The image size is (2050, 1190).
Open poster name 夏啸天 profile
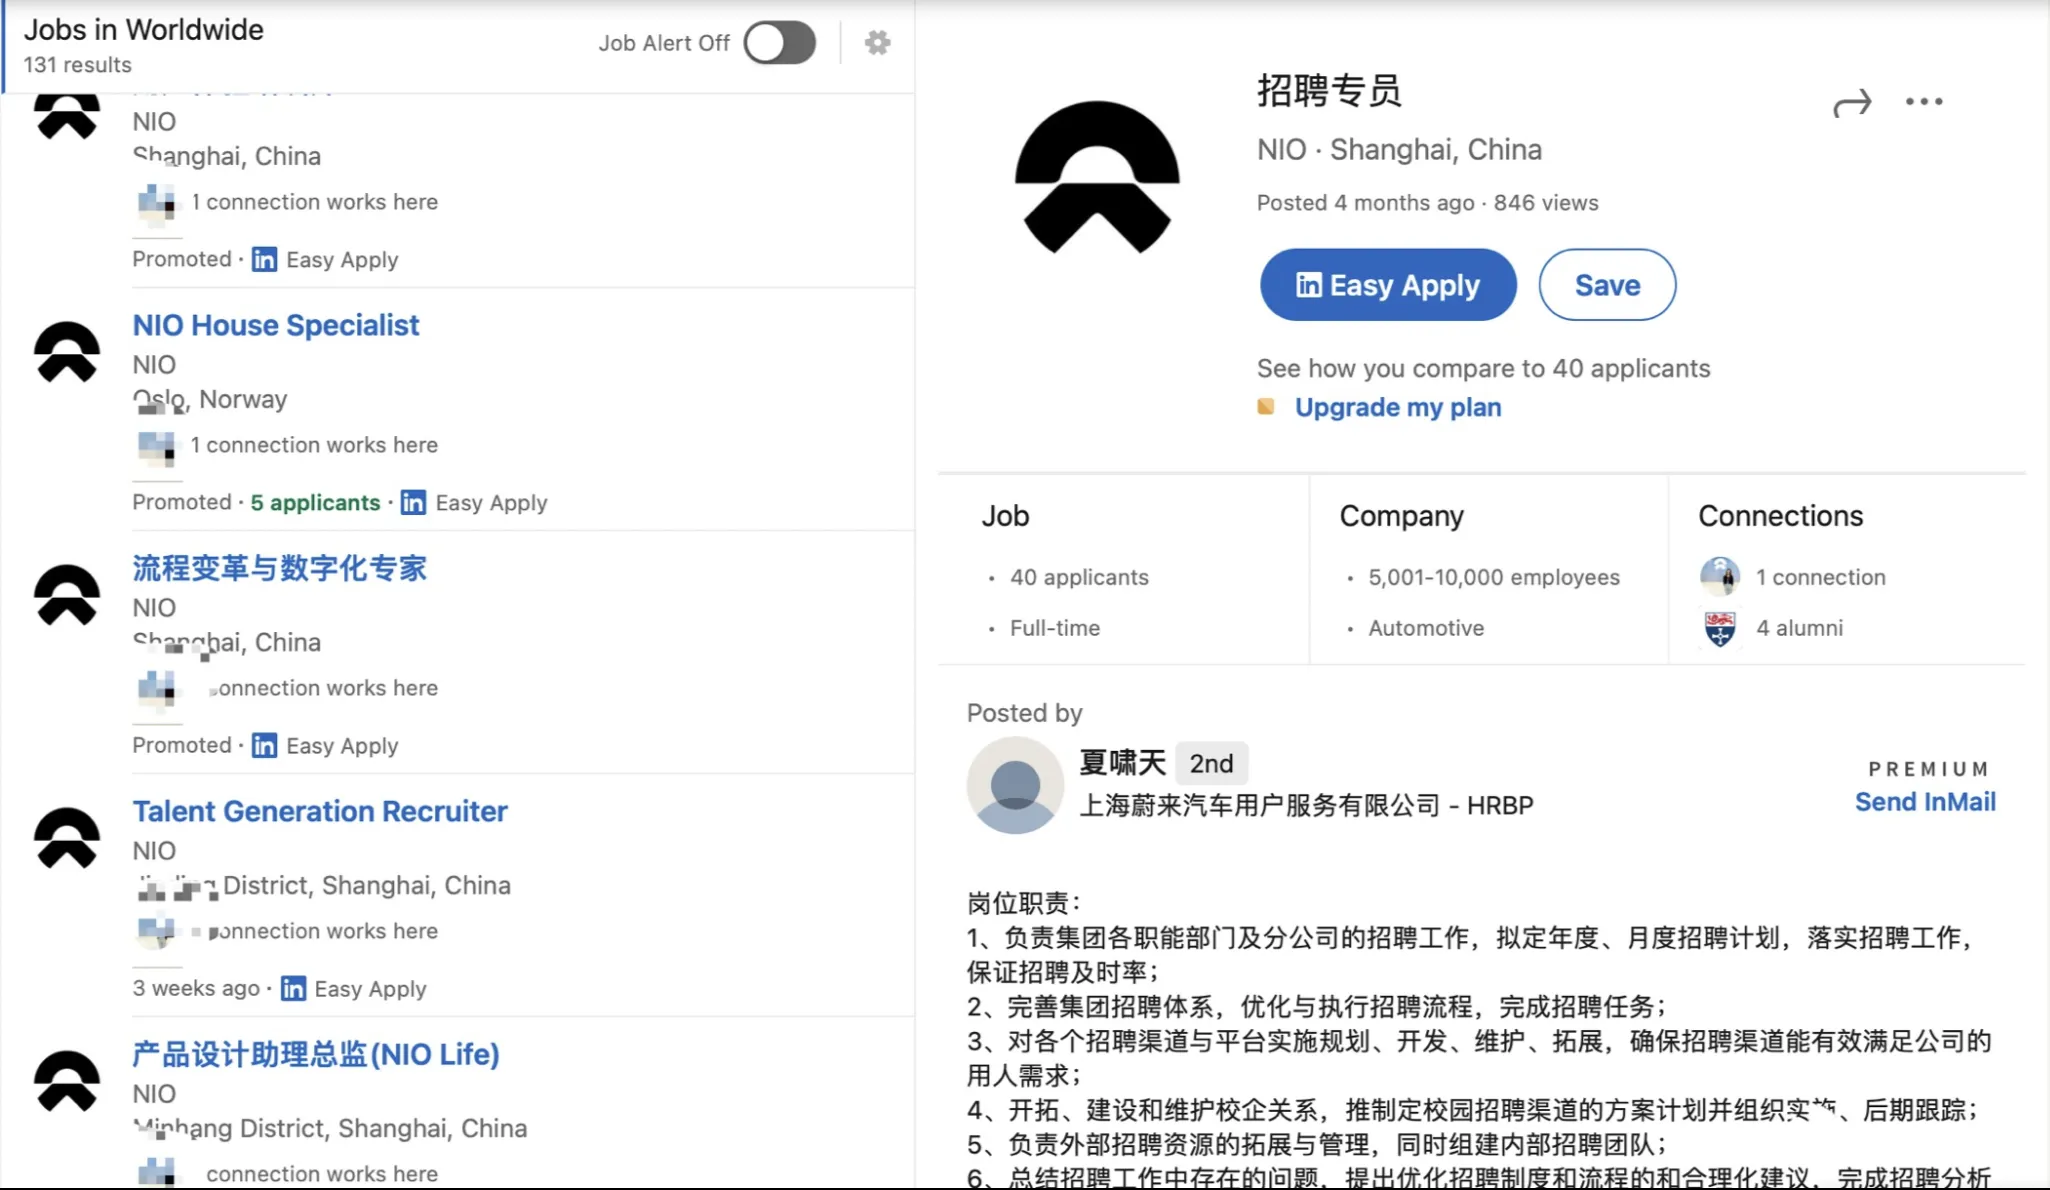coord(1122,763)
